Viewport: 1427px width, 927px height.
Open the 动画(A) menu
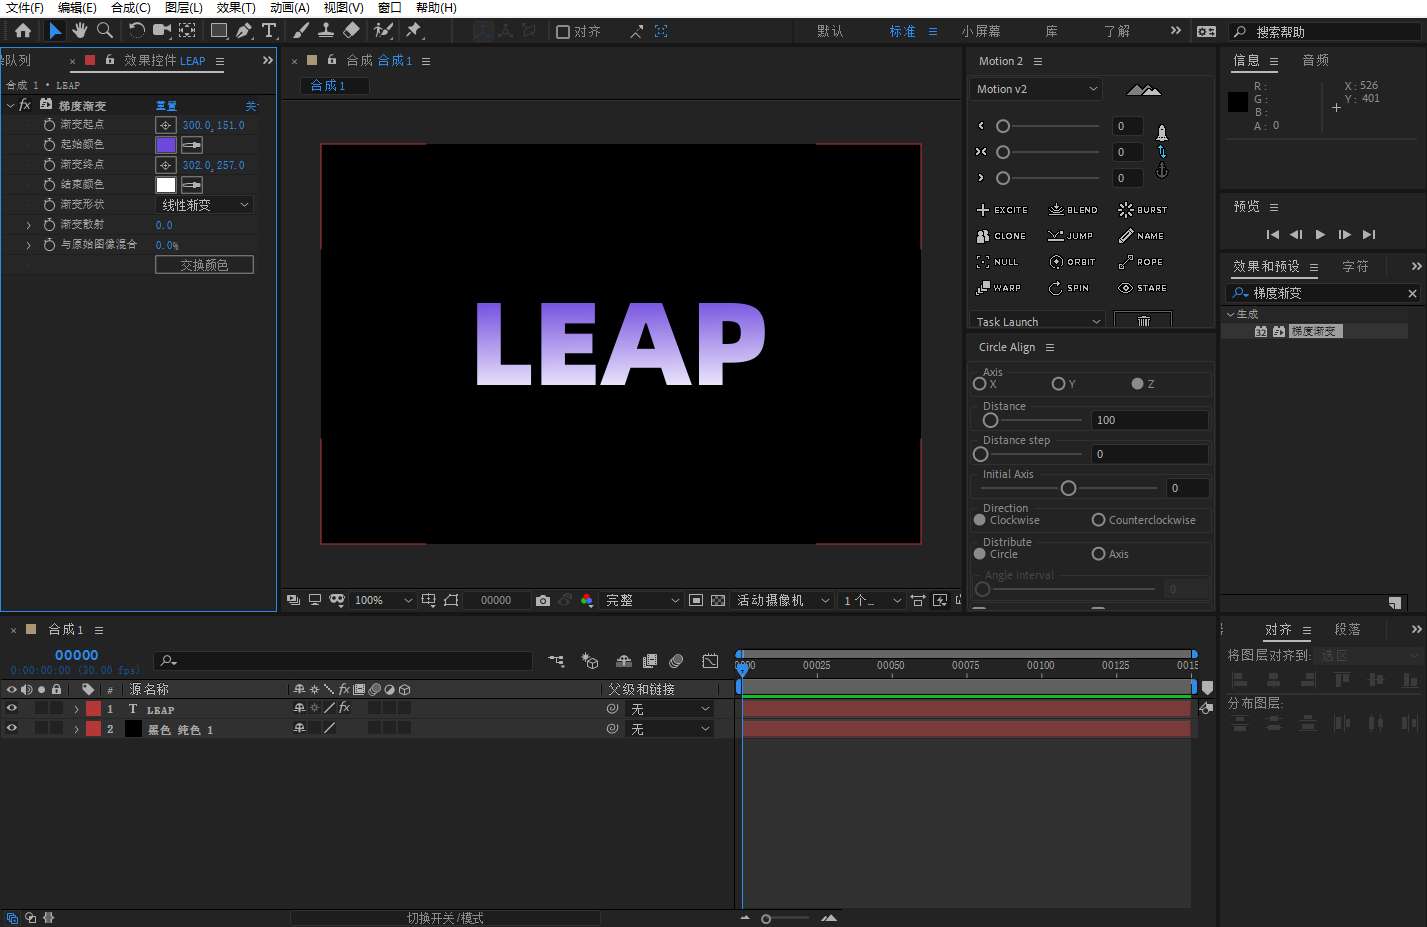coord(290,8)
